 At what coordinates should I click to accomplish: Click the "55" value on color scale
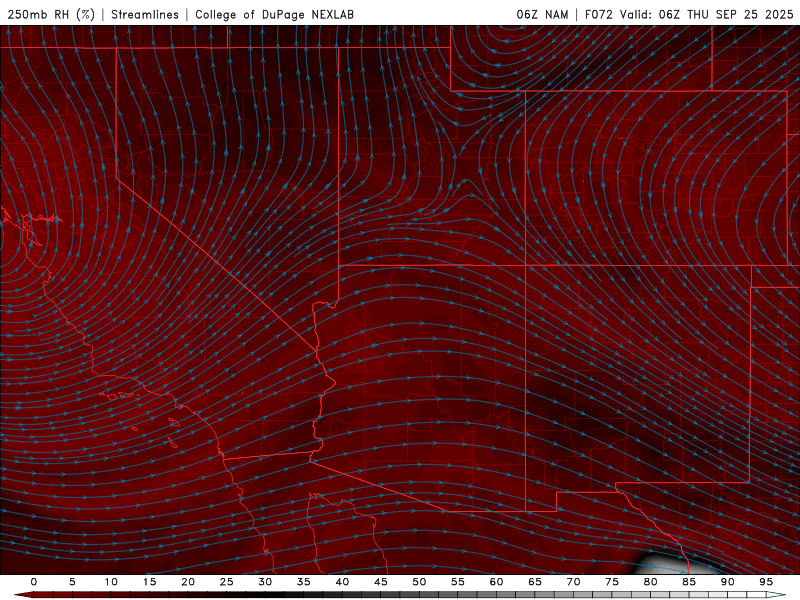tap(458, 582)
